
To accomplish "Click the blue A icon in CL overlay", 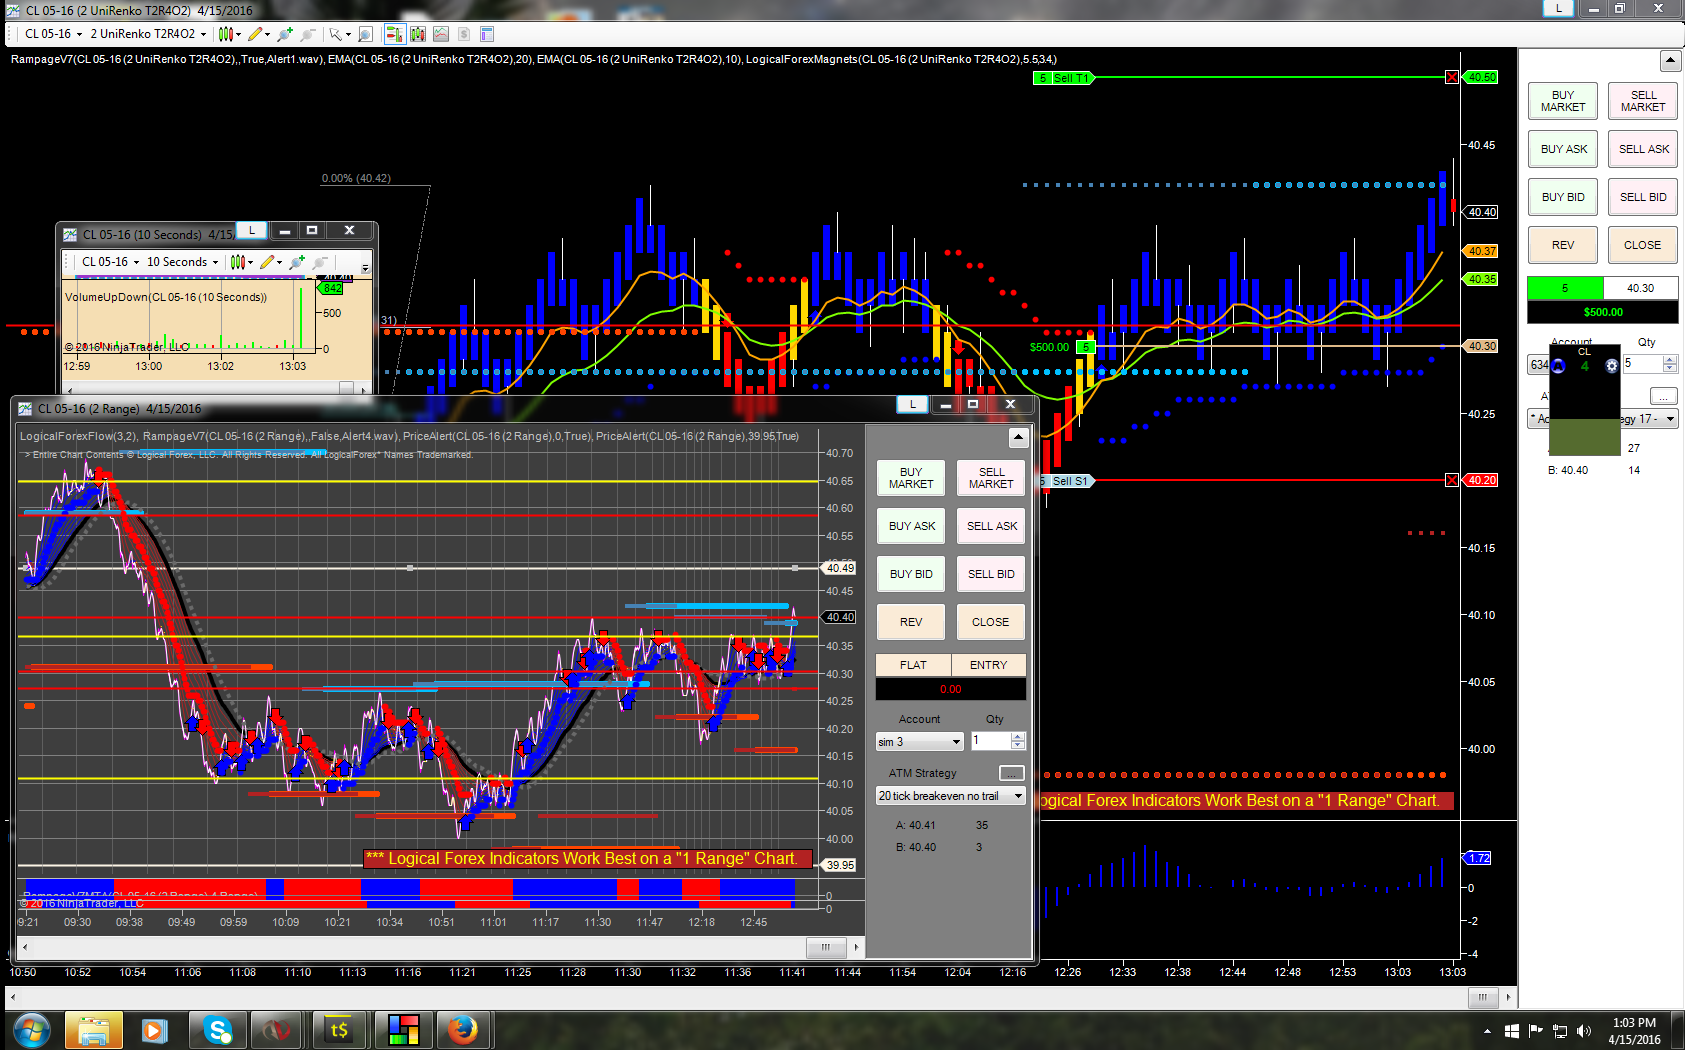I will click(x=1558, y=366).
